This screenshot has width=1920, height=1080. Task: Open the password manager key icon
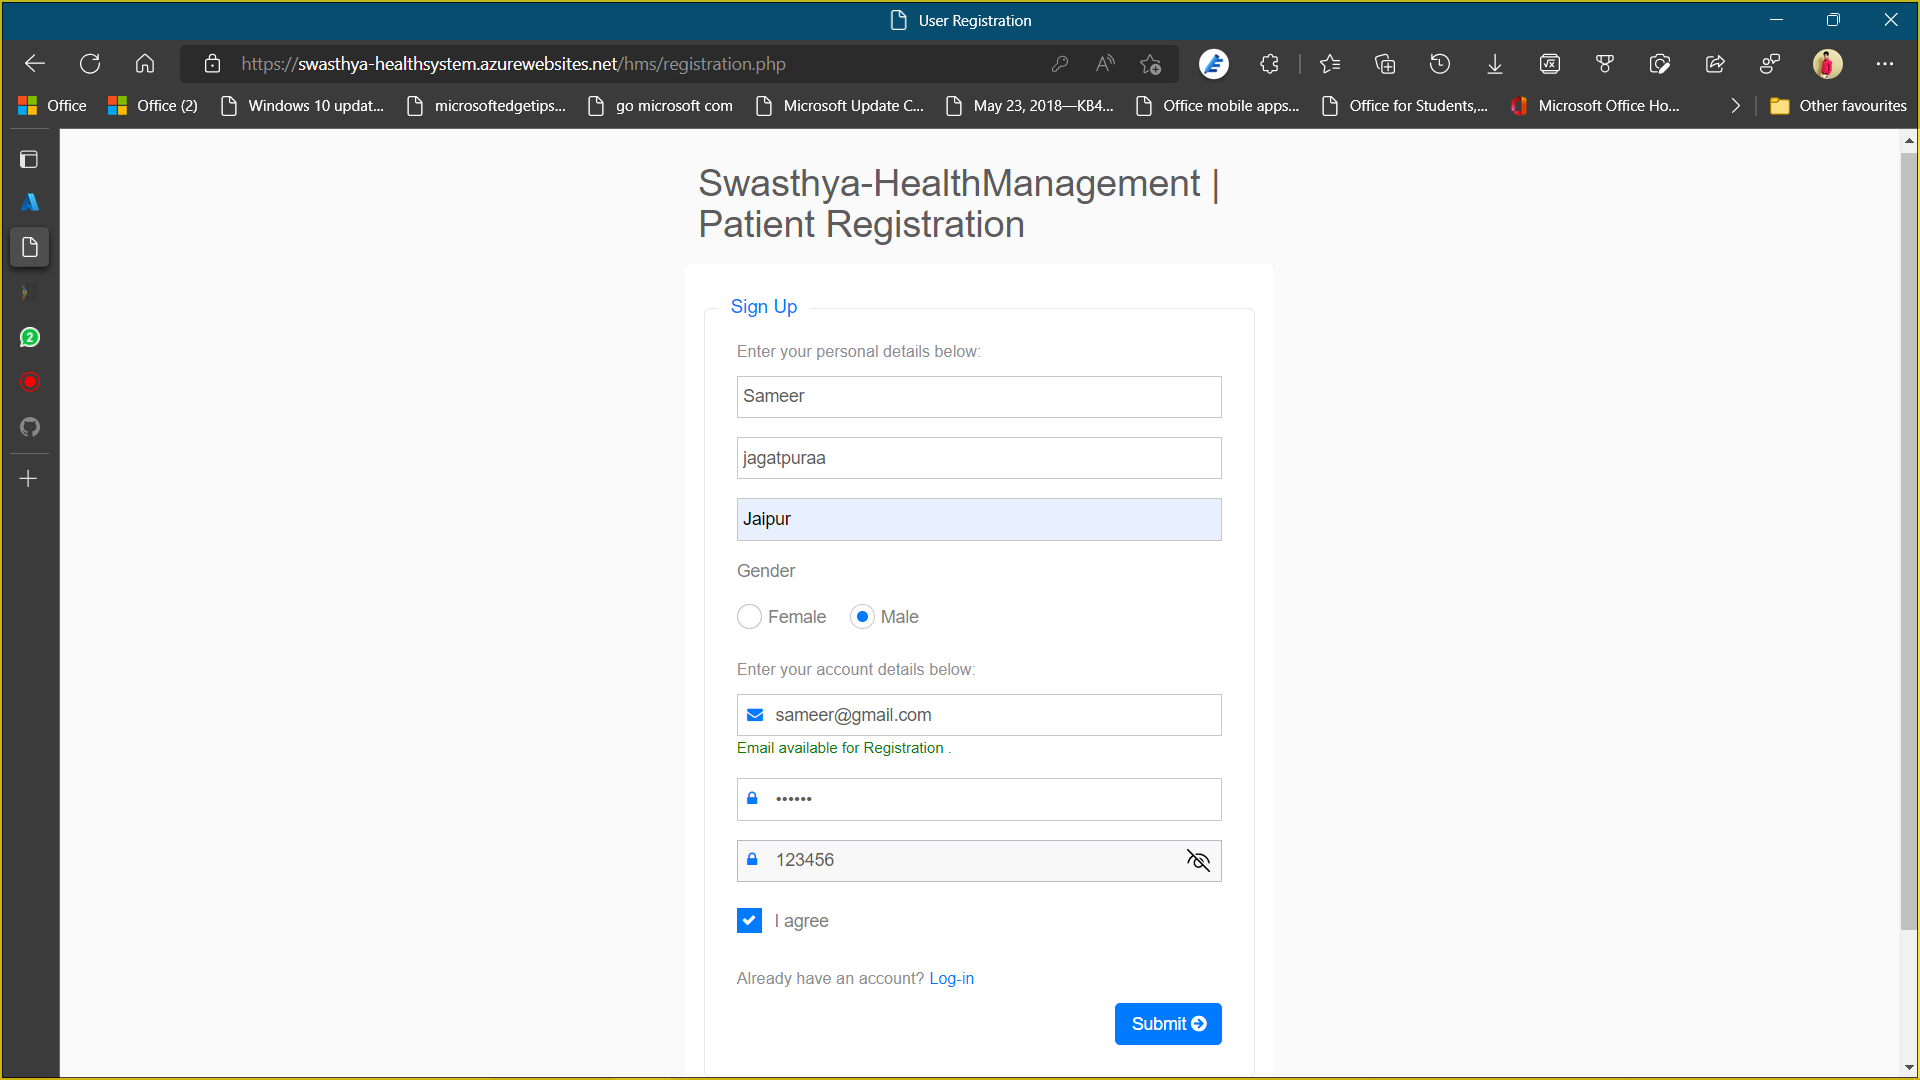click(1060, 64)
